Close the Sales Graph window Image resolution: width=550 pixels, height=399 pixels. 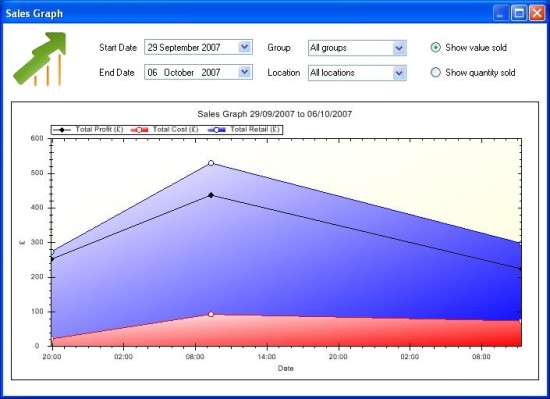pos(537,13)
